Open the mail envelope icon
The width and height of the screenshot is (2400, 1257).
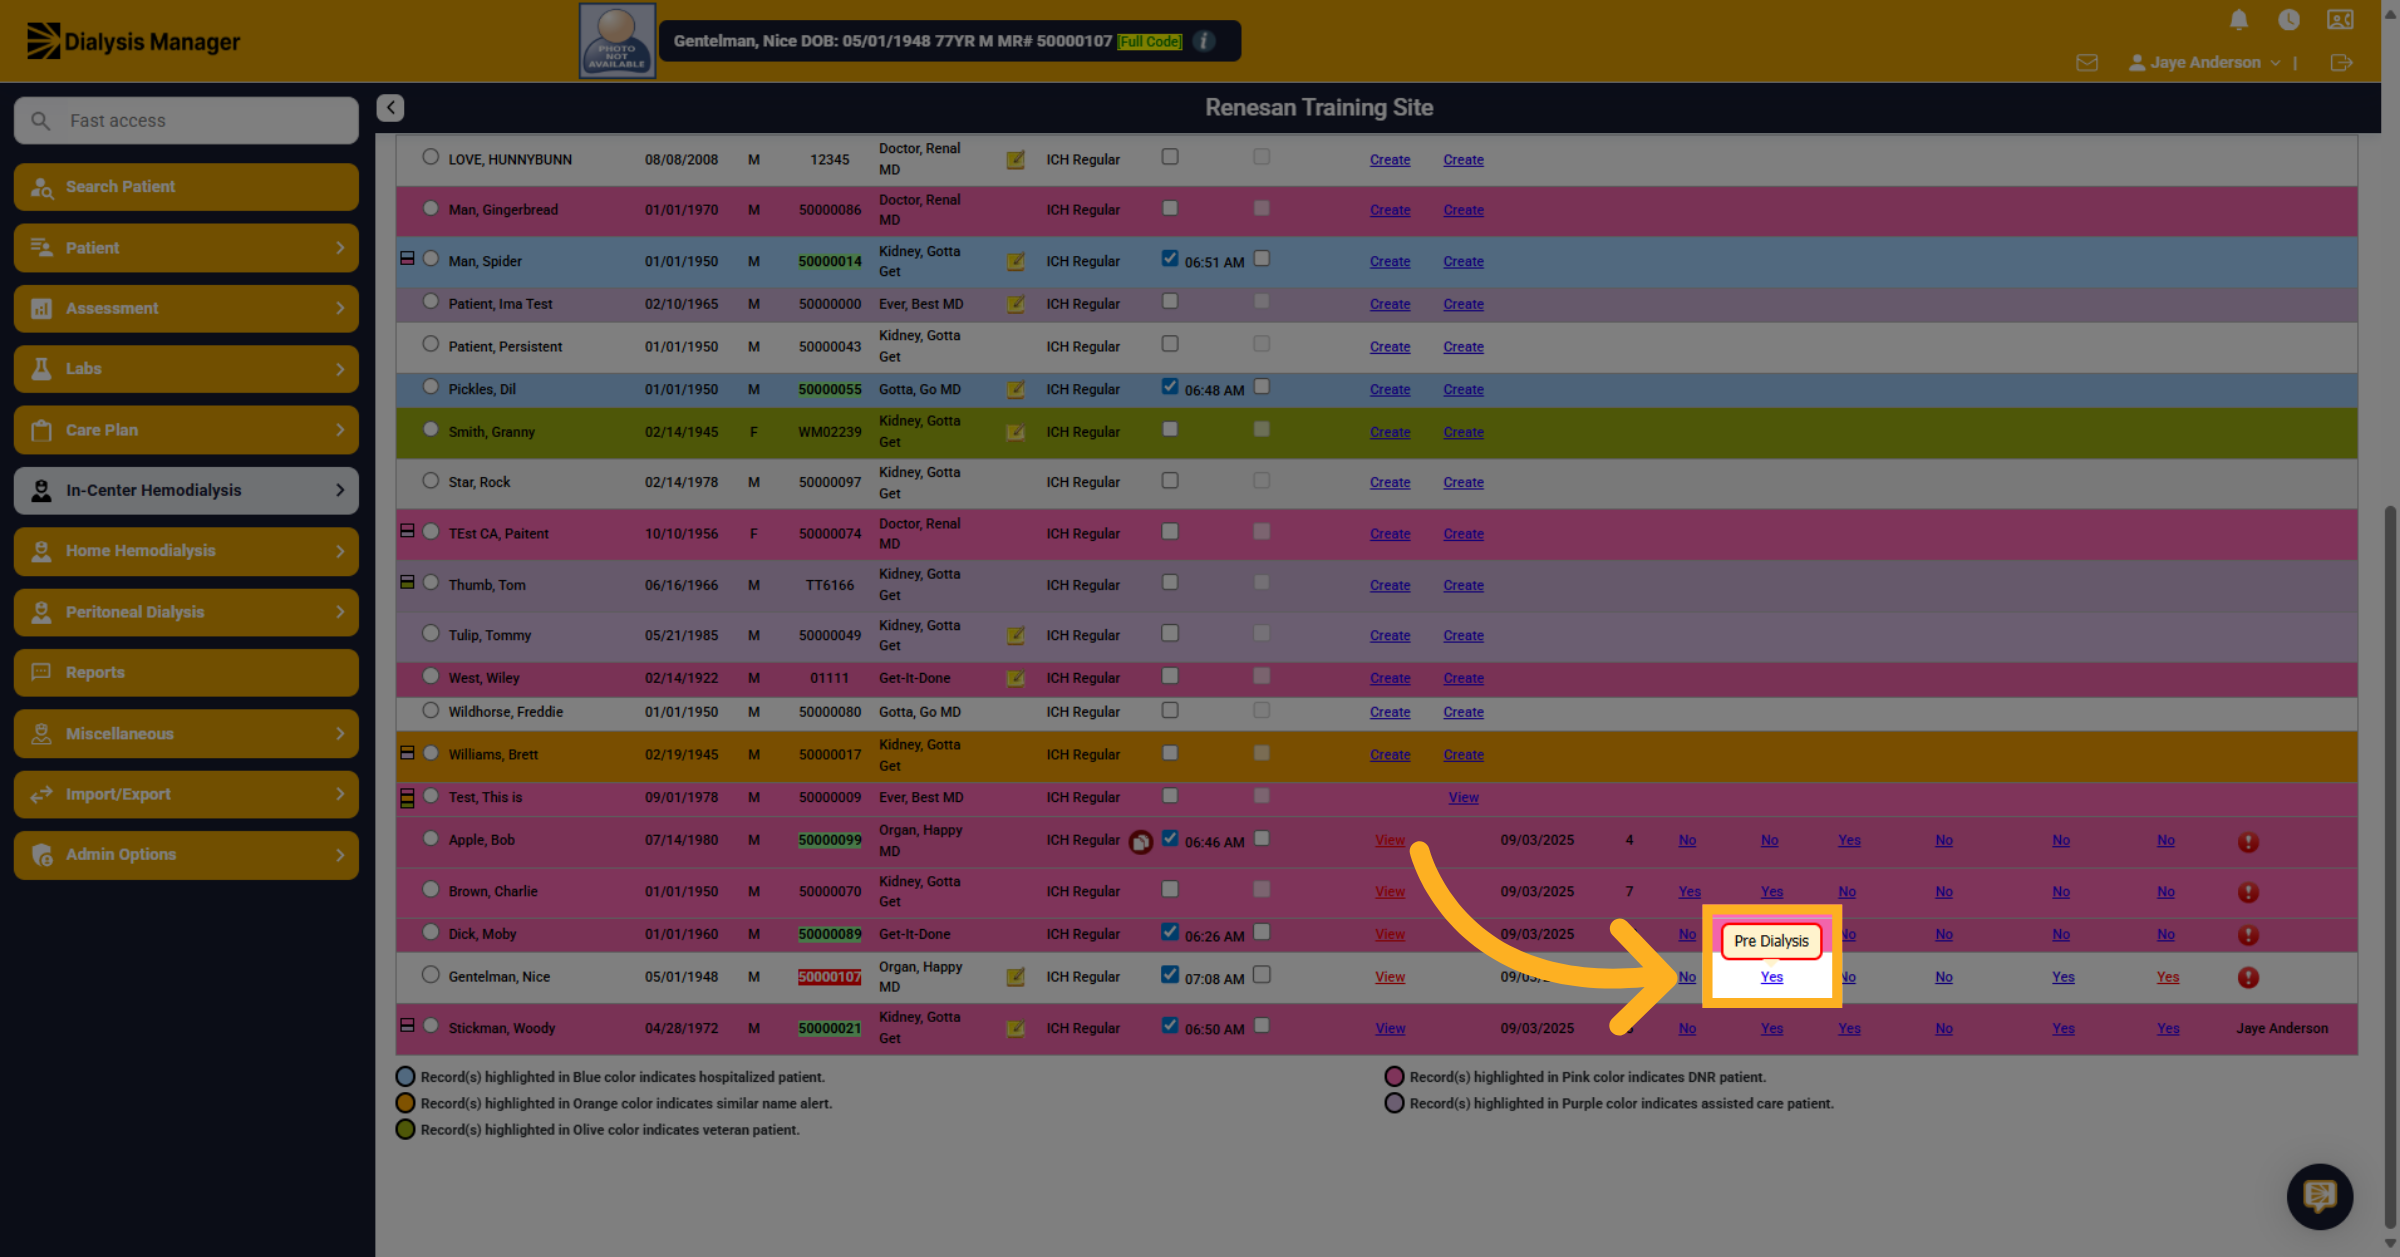[x=2087, y=63]
